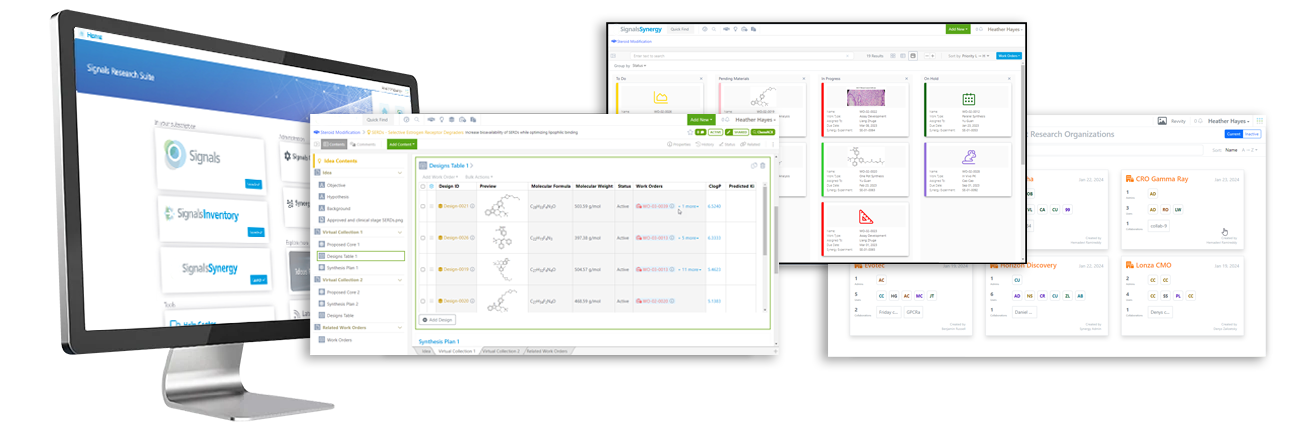
Task: Toggle the Inactive organizations filter
Action: [x=1253, y=133]
